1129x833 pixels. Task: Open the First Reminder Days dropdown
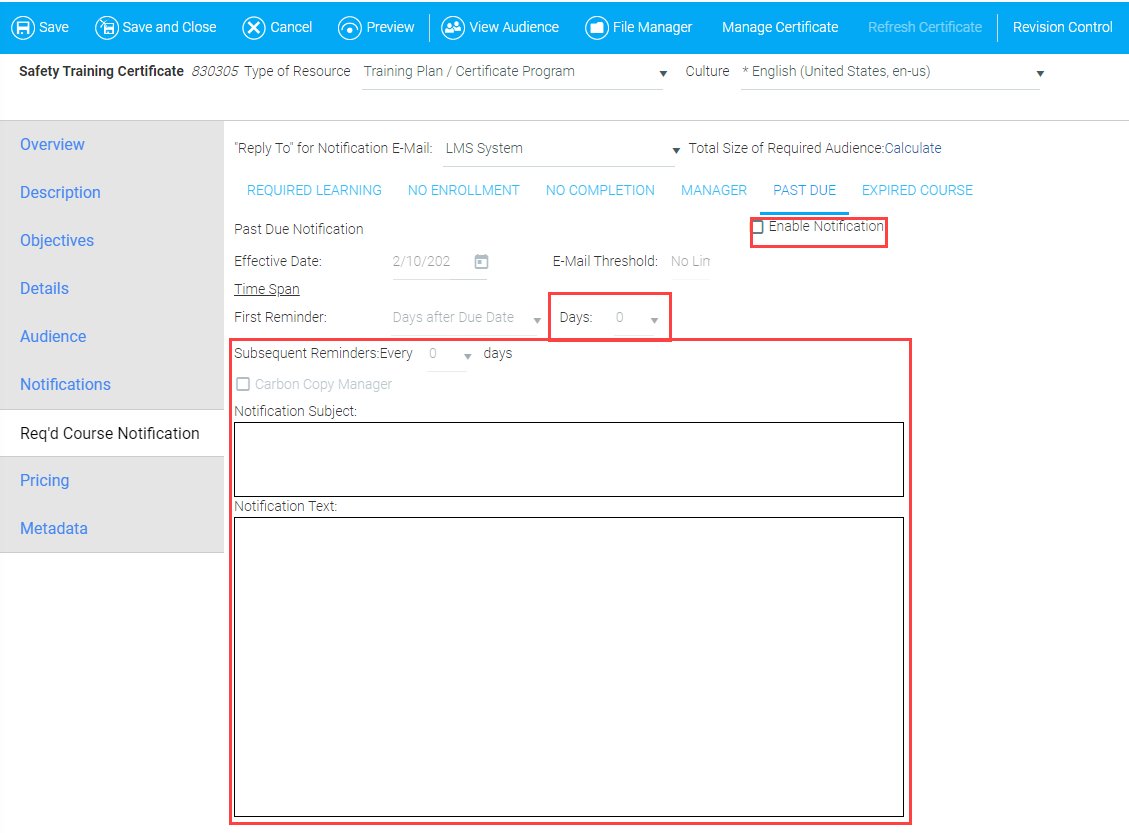[x=654, y=320]
